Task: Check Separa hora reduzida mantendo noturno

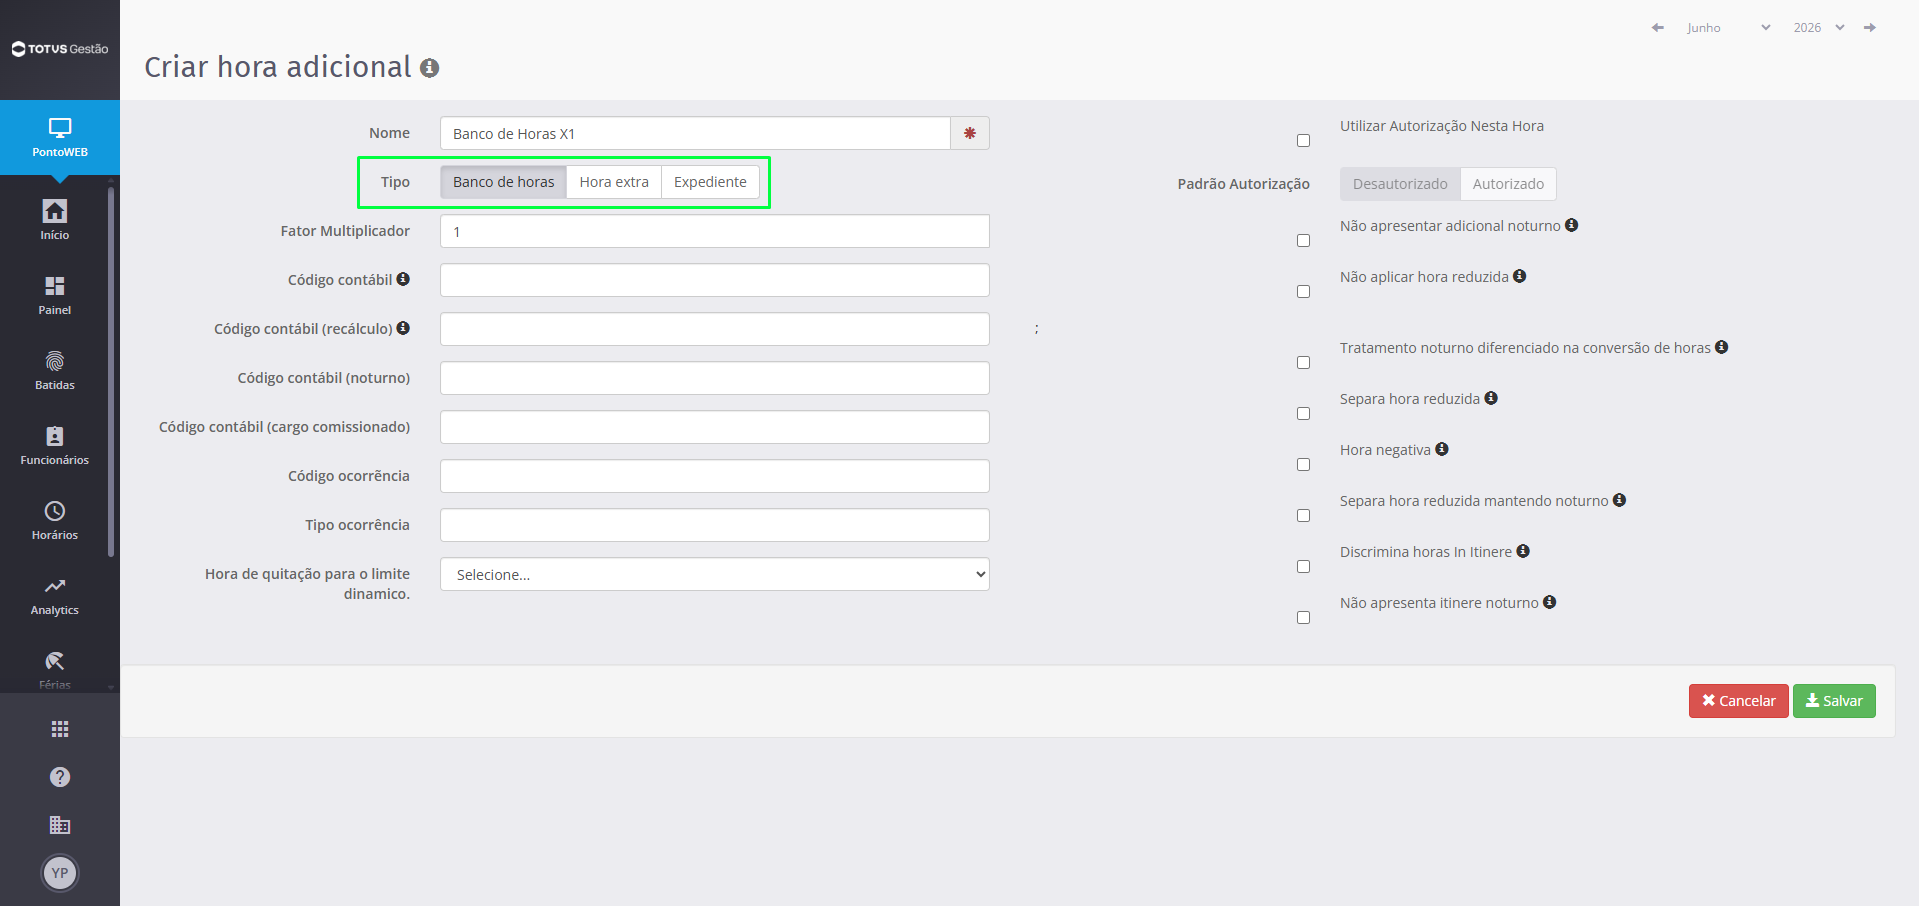Action: point(1303,516)
